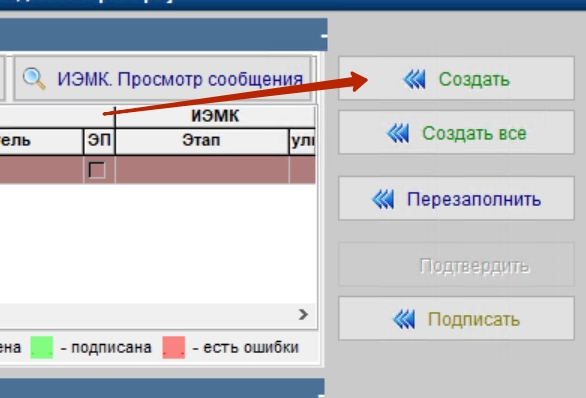Click the table's right scroll arrow
This screenshot has width=586, height=398.
click(303, 315)
